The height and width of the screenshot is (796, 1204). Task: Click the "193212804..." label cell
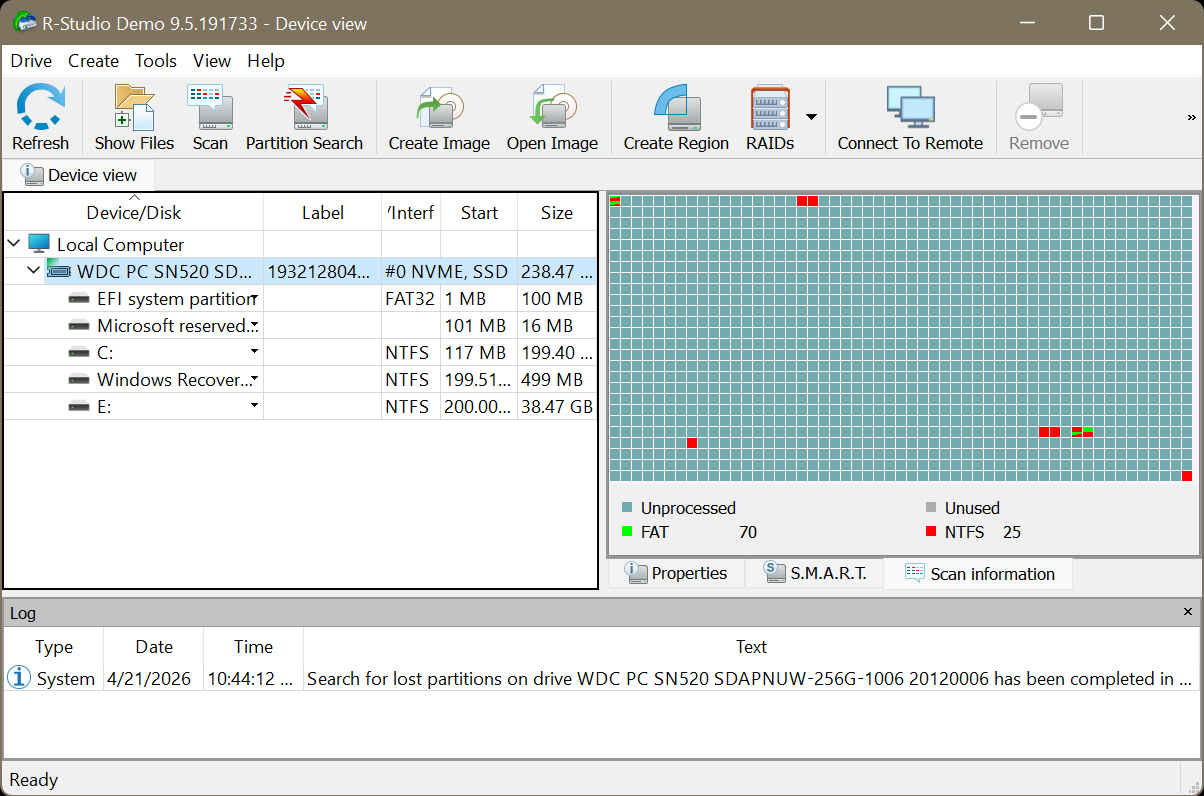[323, 271]
